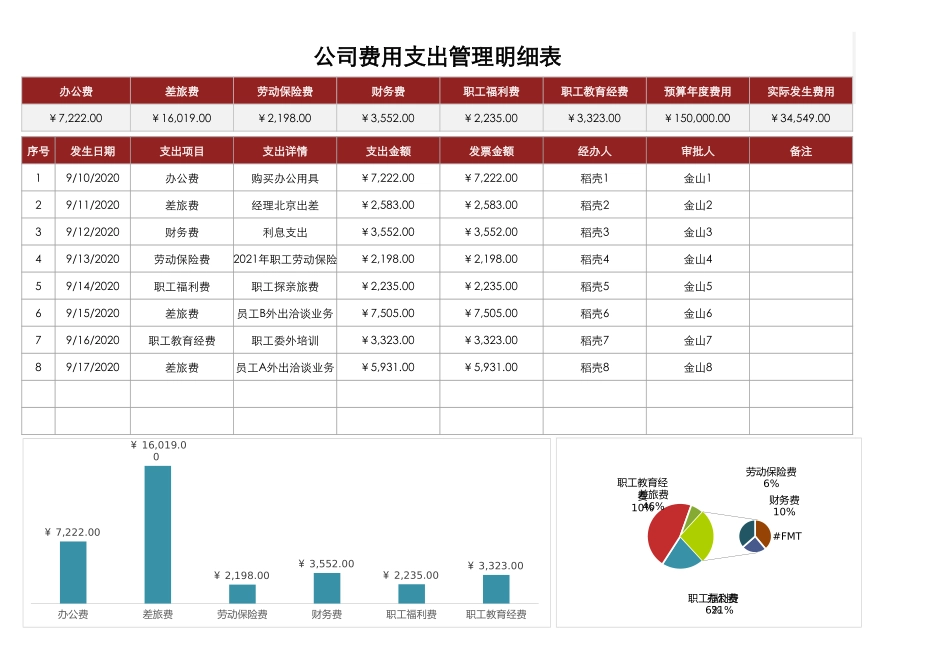Select the 预算年度费用 total ¥150,000.00 cell

[699, 118]
